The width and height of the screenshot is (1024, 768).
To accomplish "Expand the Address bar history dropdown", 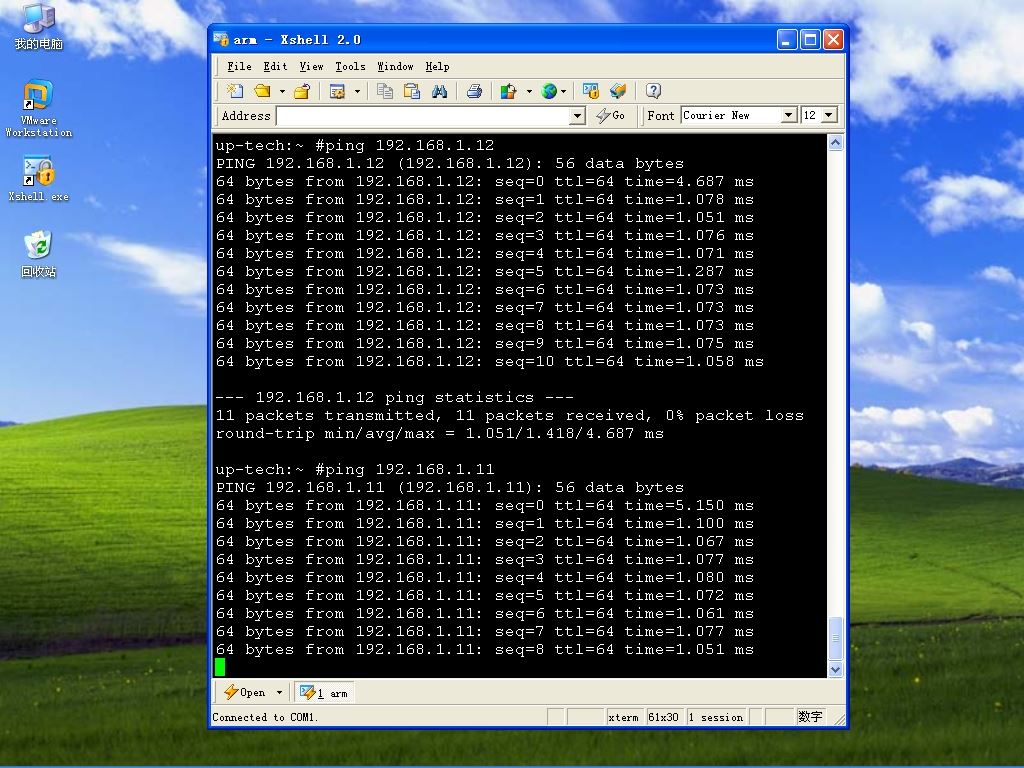I will (577, 116).
